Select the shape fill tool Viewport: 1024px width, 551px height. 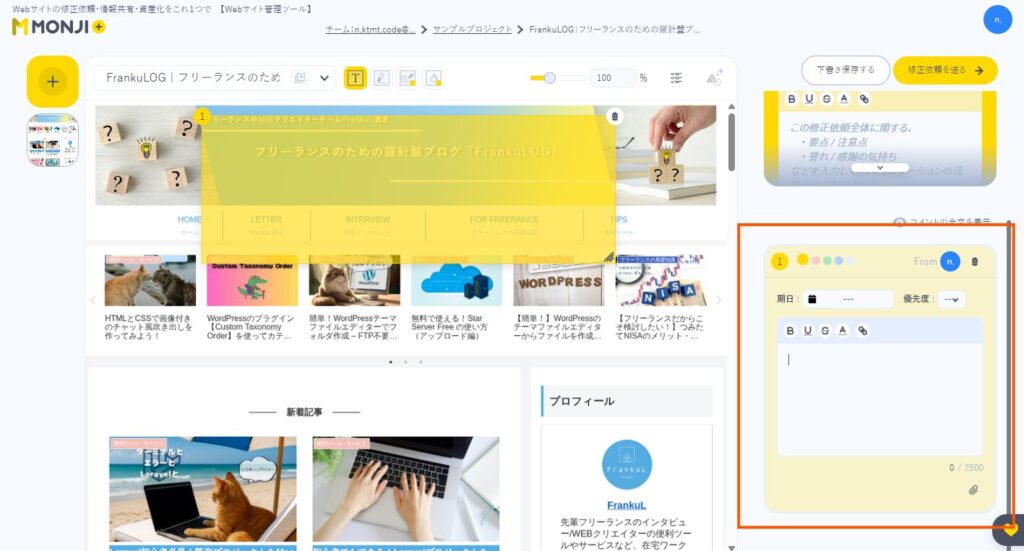[x=434, y=78]
